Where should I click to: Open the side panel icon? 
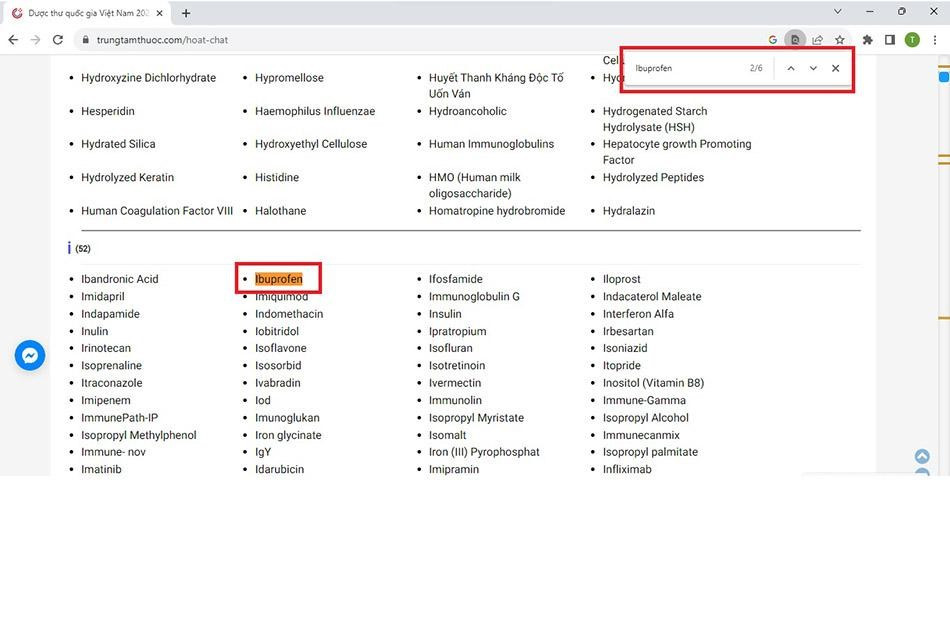point(889,40)
